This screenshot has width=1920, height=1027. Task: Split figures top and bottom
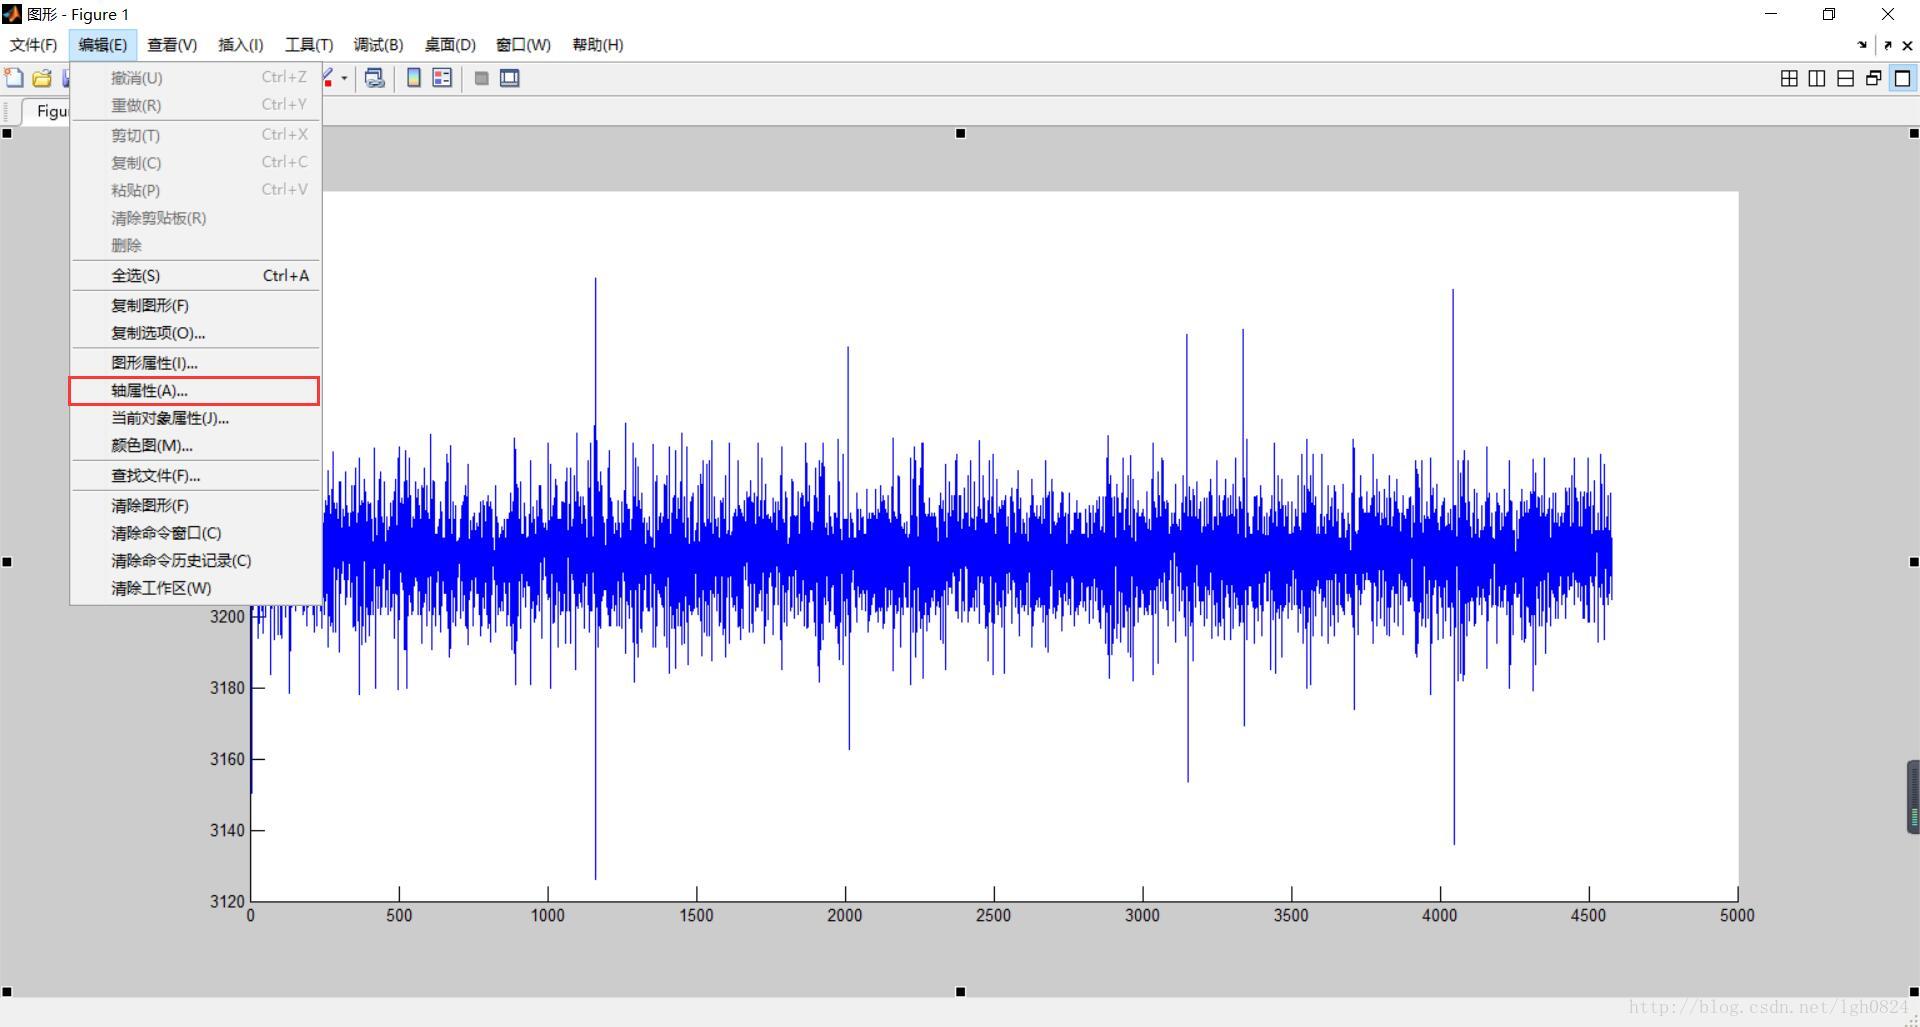(1846, 78)
